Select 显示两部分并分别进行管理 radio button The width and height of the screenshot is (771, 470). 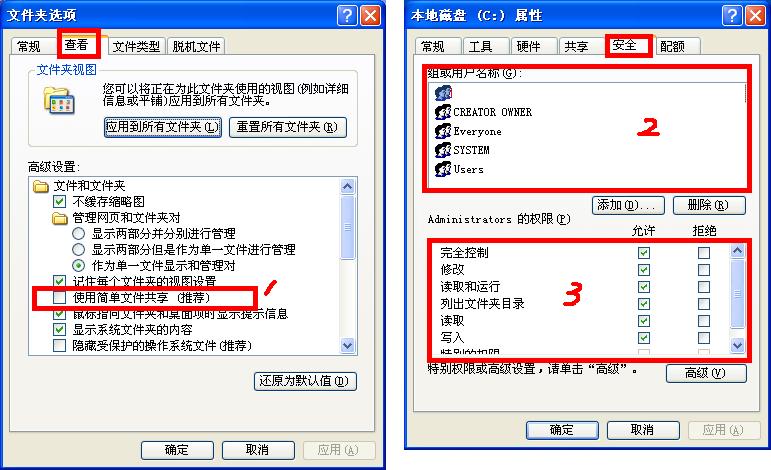pos(79,234)
